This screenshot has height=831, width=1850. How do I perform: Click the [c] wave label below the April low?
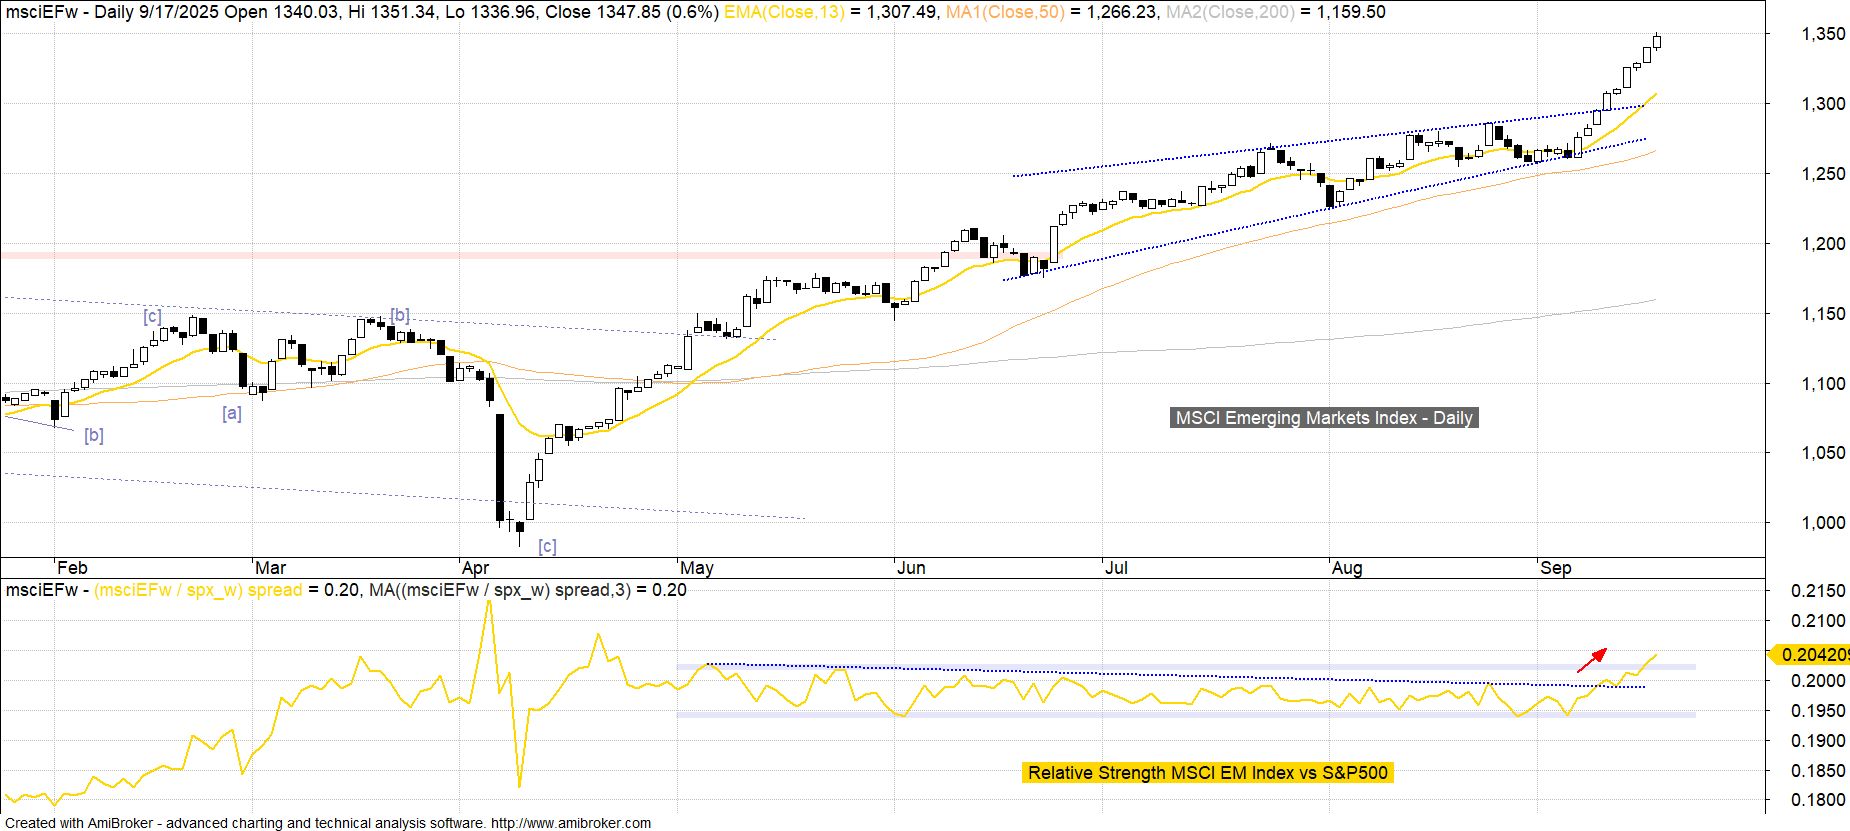547,546
